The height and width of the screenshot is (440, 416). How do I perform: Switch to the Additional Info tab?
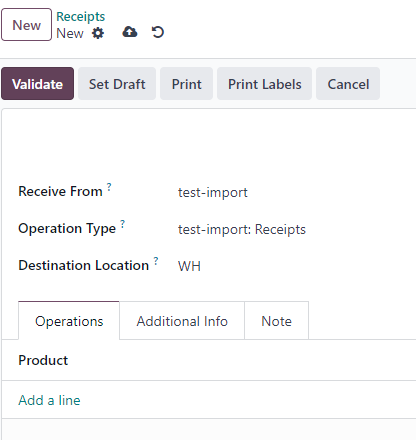click(x=182, y=321)
